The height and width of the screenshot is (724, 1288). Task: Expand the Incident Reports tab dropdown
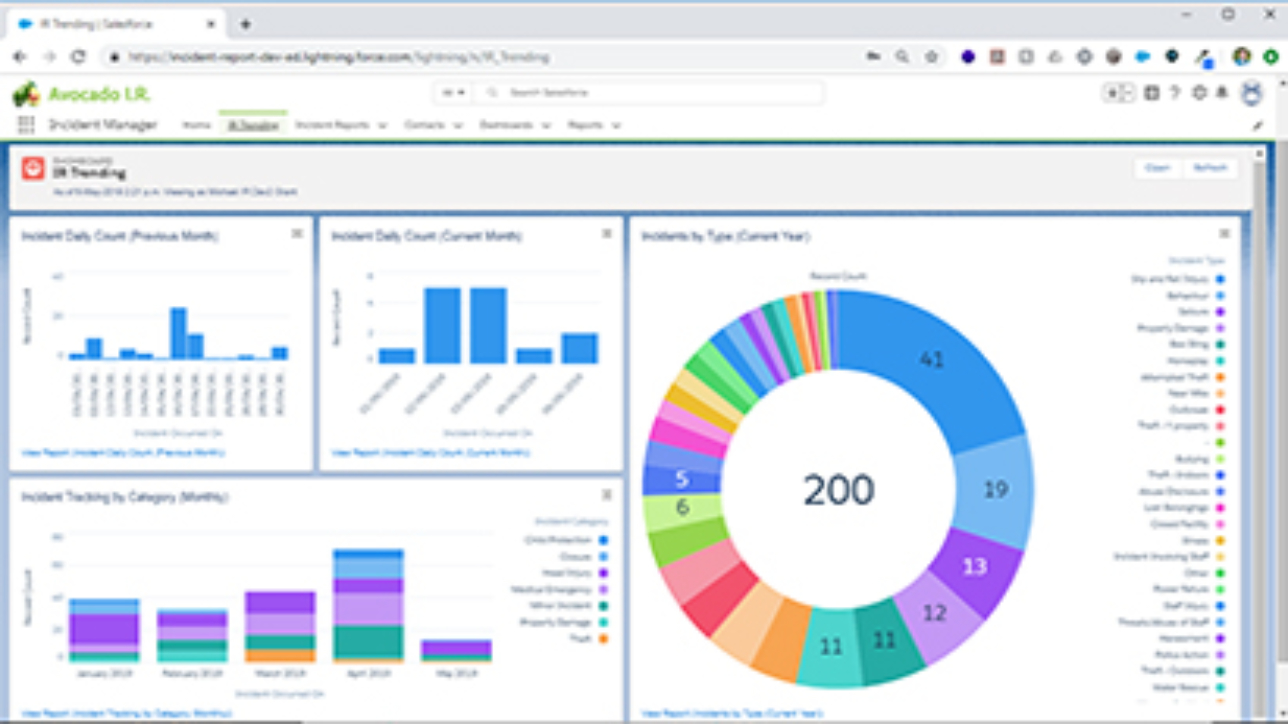point(382,126)
